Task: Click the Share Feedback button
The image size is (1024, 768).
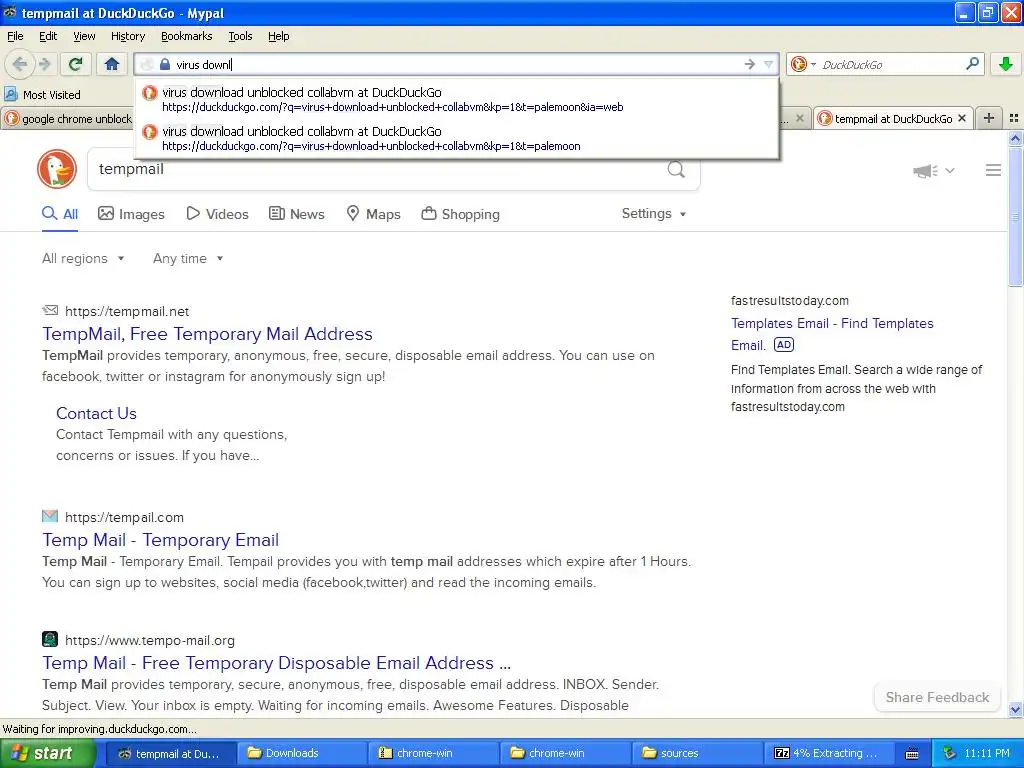Action: (937, 697)
